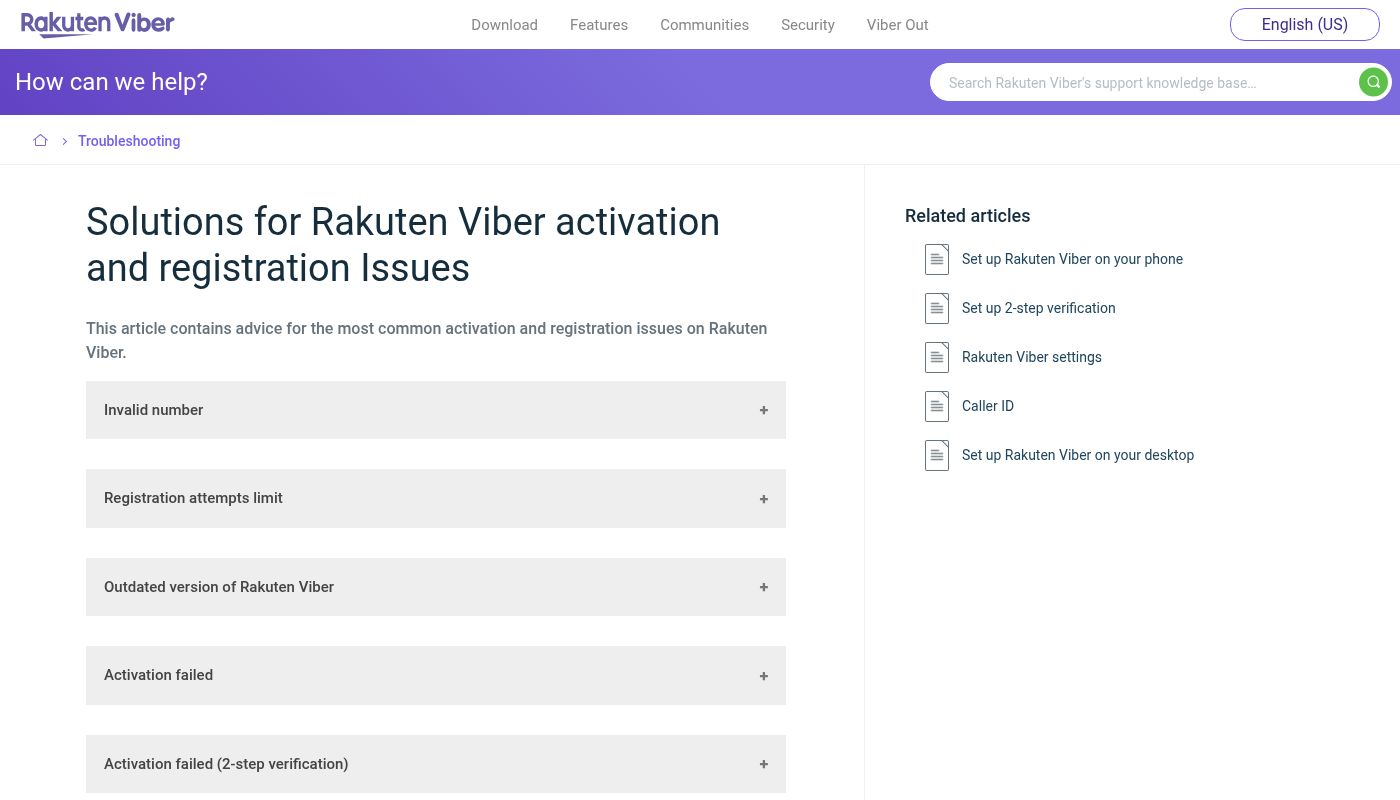This screenshot has height=800, width=1400.
Task: Click the green search icon button
Action: [1373, 82]
